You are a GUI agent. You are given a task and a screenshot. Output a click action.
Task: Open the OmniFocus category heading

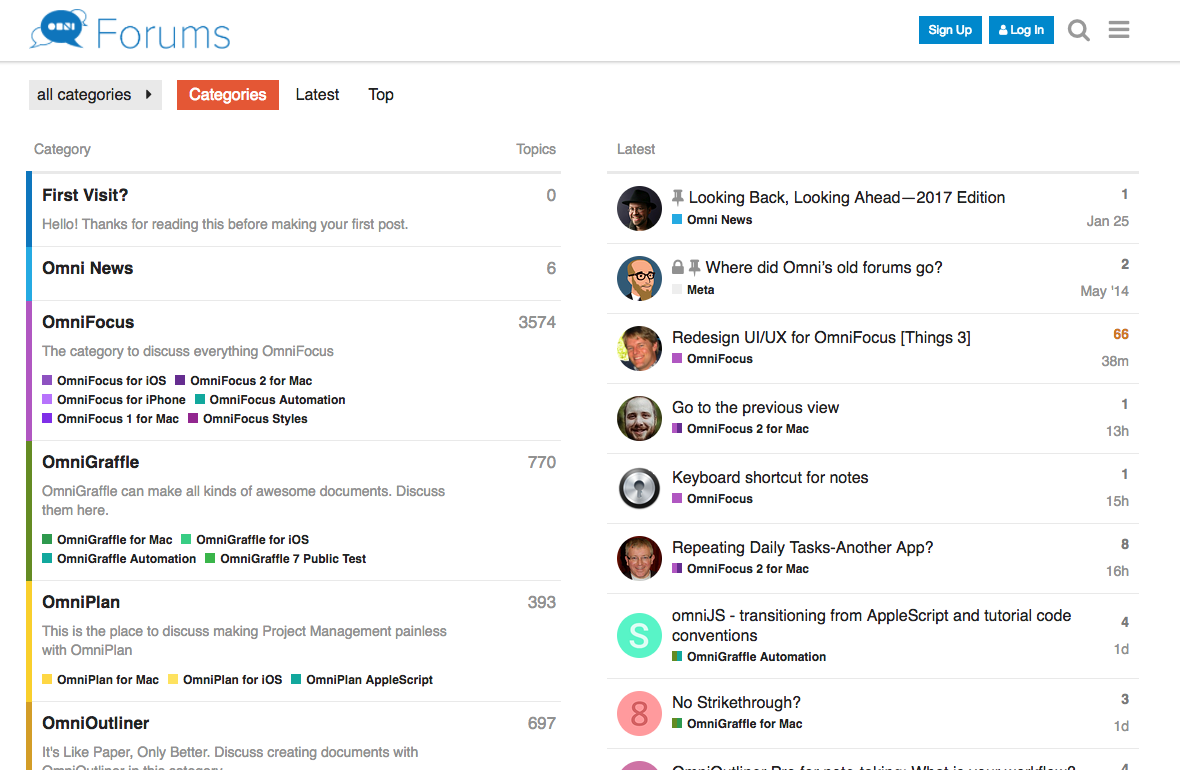88,322
